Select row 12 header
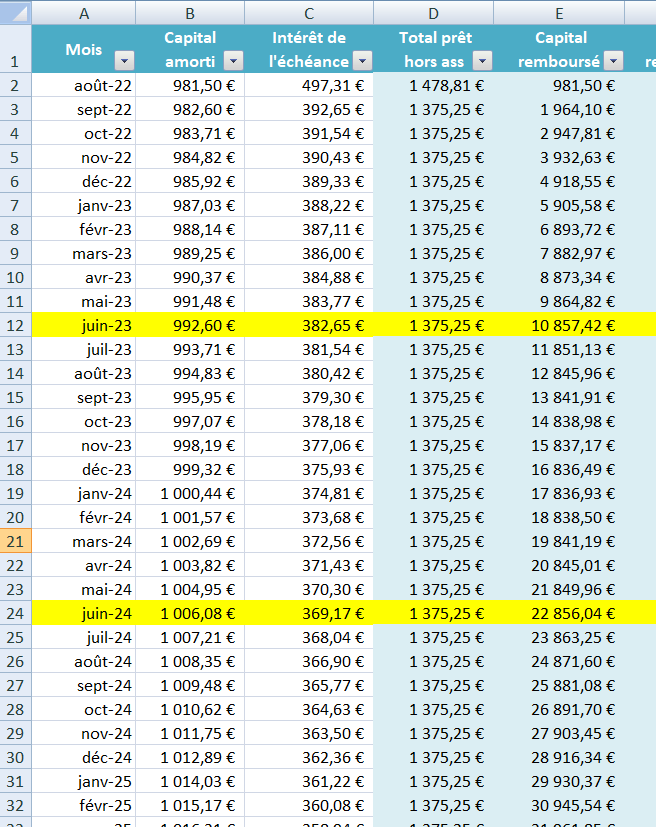 [15, 325]
